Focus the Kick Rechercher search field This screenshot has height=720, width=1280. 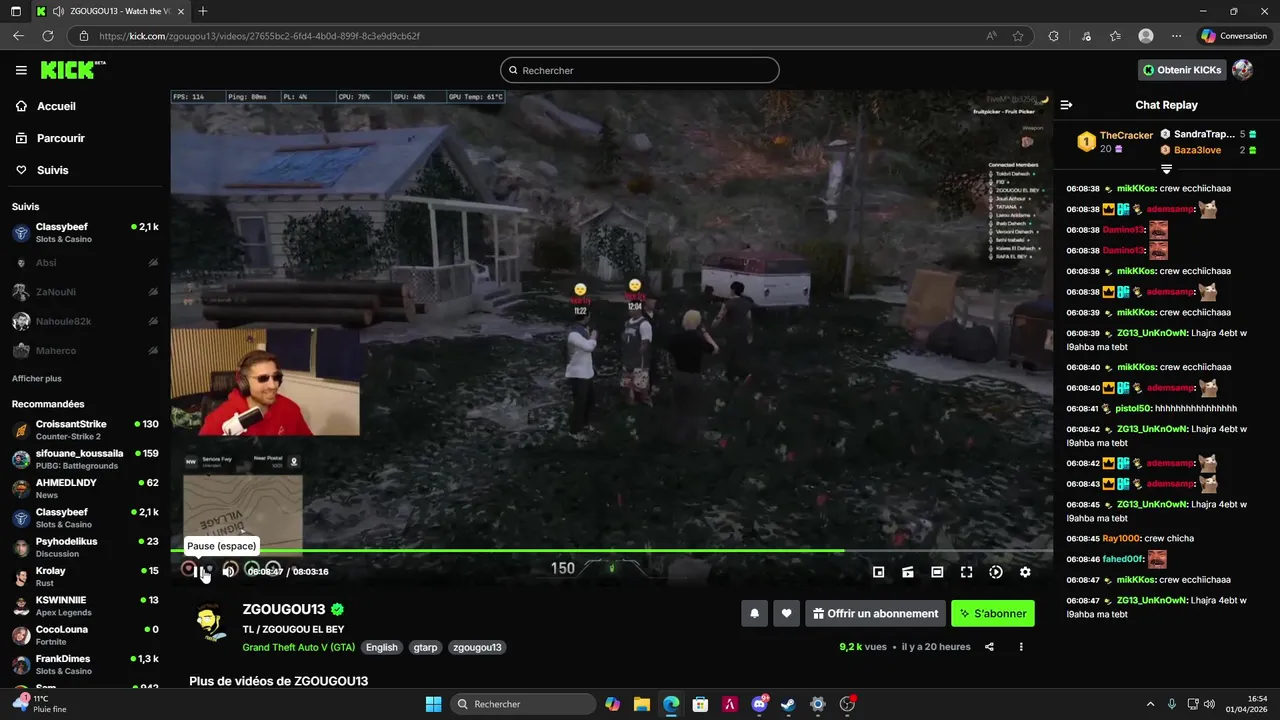click(640, 70)
